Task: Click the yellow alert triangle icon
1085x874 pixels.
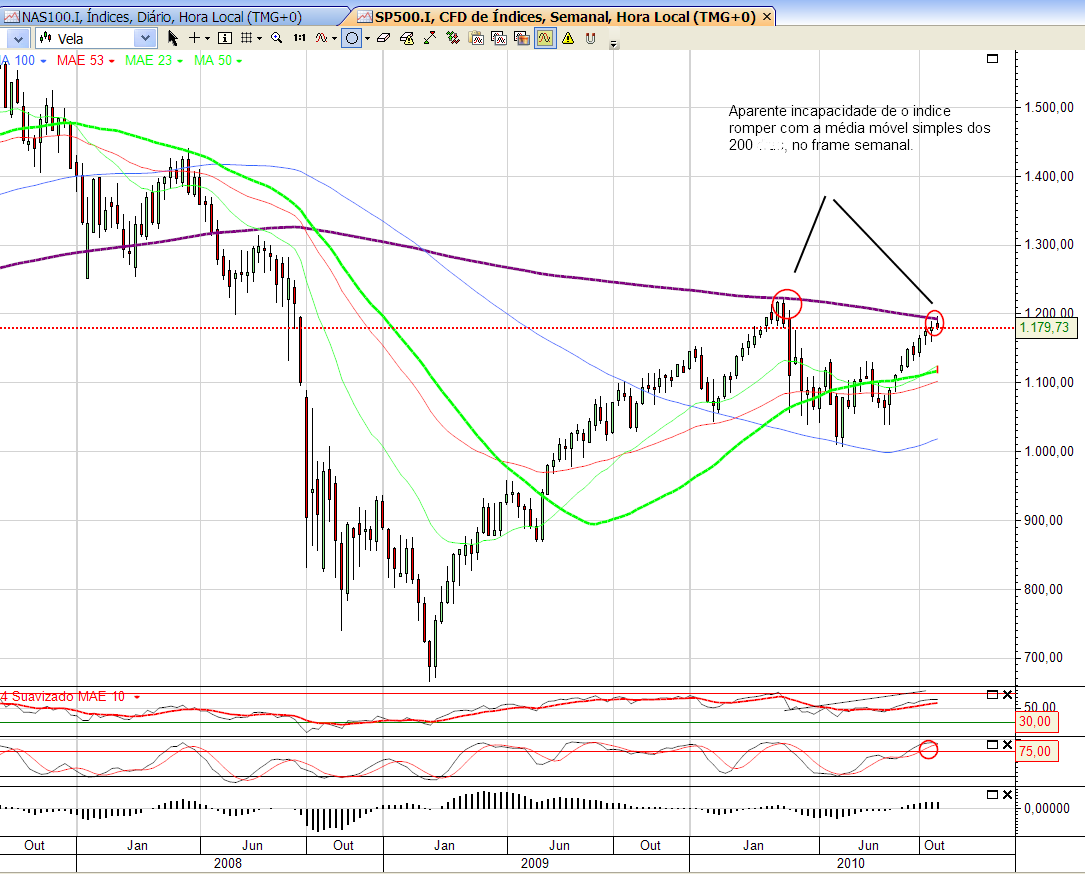Action: click(568, 38)
